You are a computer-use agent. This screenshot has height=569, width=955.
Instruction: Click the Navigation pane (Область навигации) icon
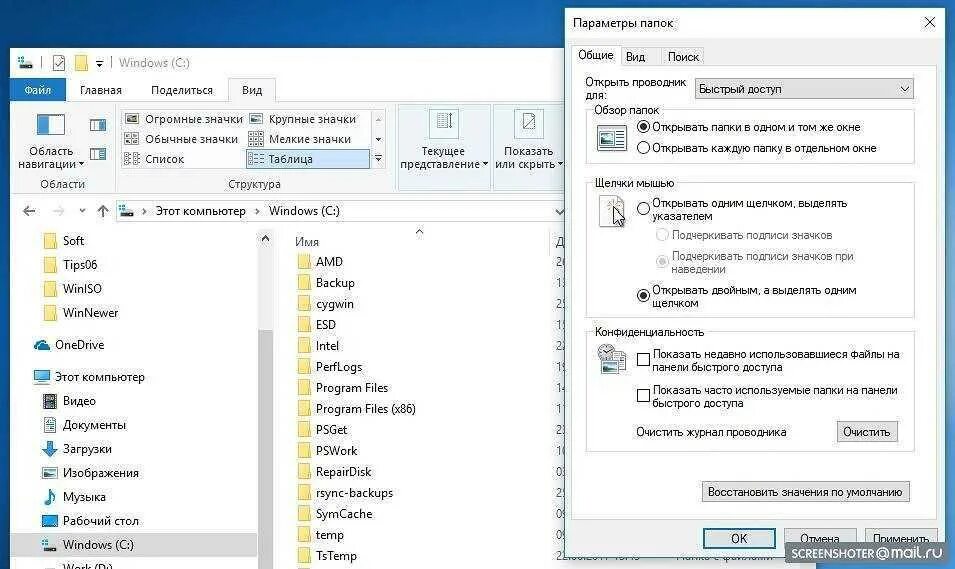click(51, 125)
